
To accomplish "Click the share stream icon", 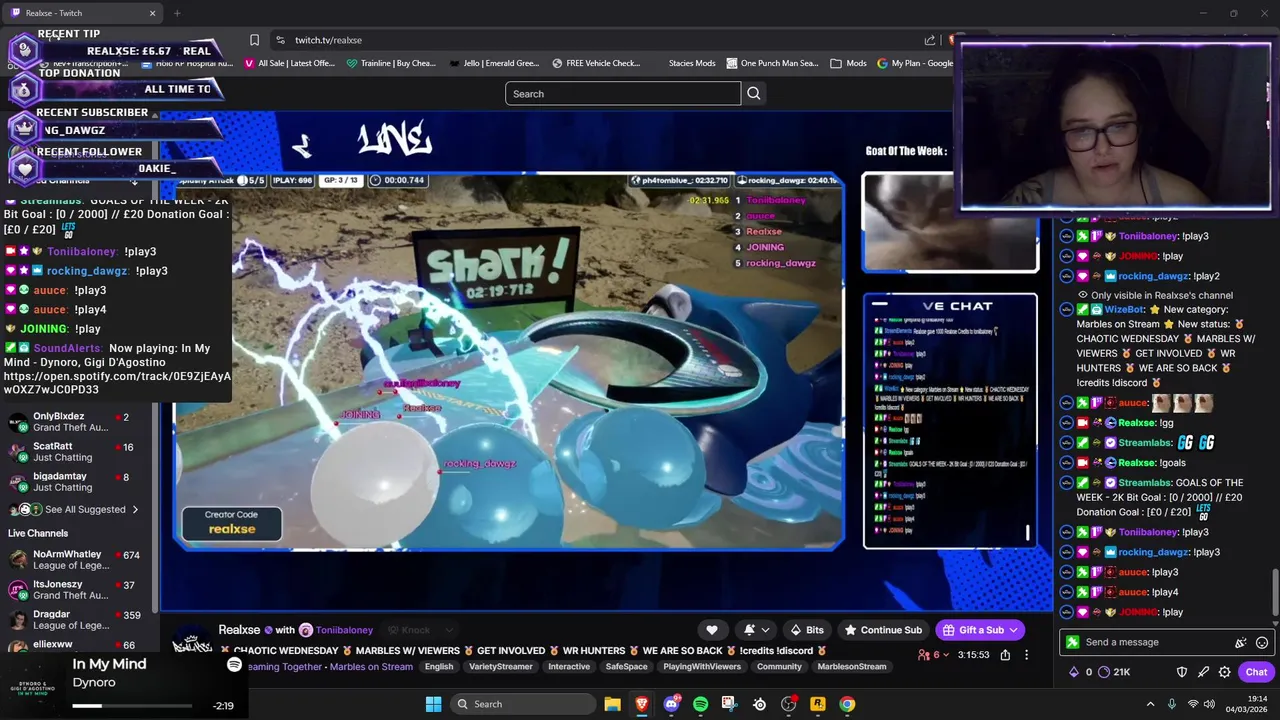I will click(1005, 655).
